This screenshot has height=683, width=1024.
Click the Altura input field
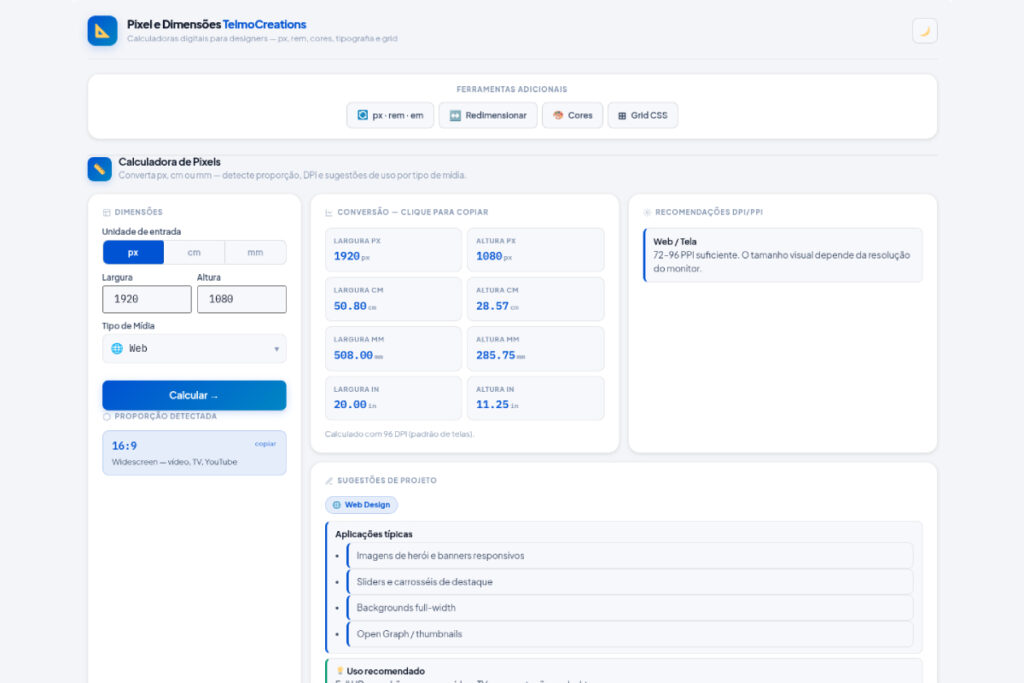pyautogui.click(x=241, y=299)
